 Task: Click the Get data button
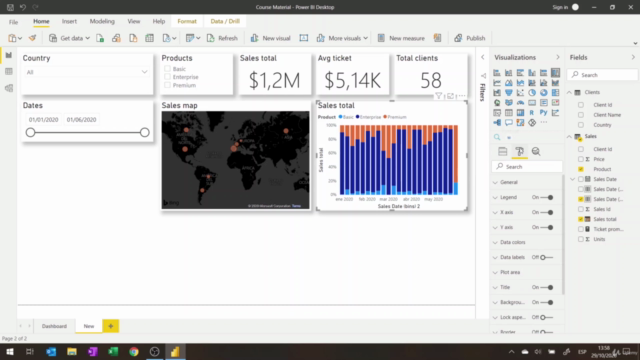[x=69, y=38]
